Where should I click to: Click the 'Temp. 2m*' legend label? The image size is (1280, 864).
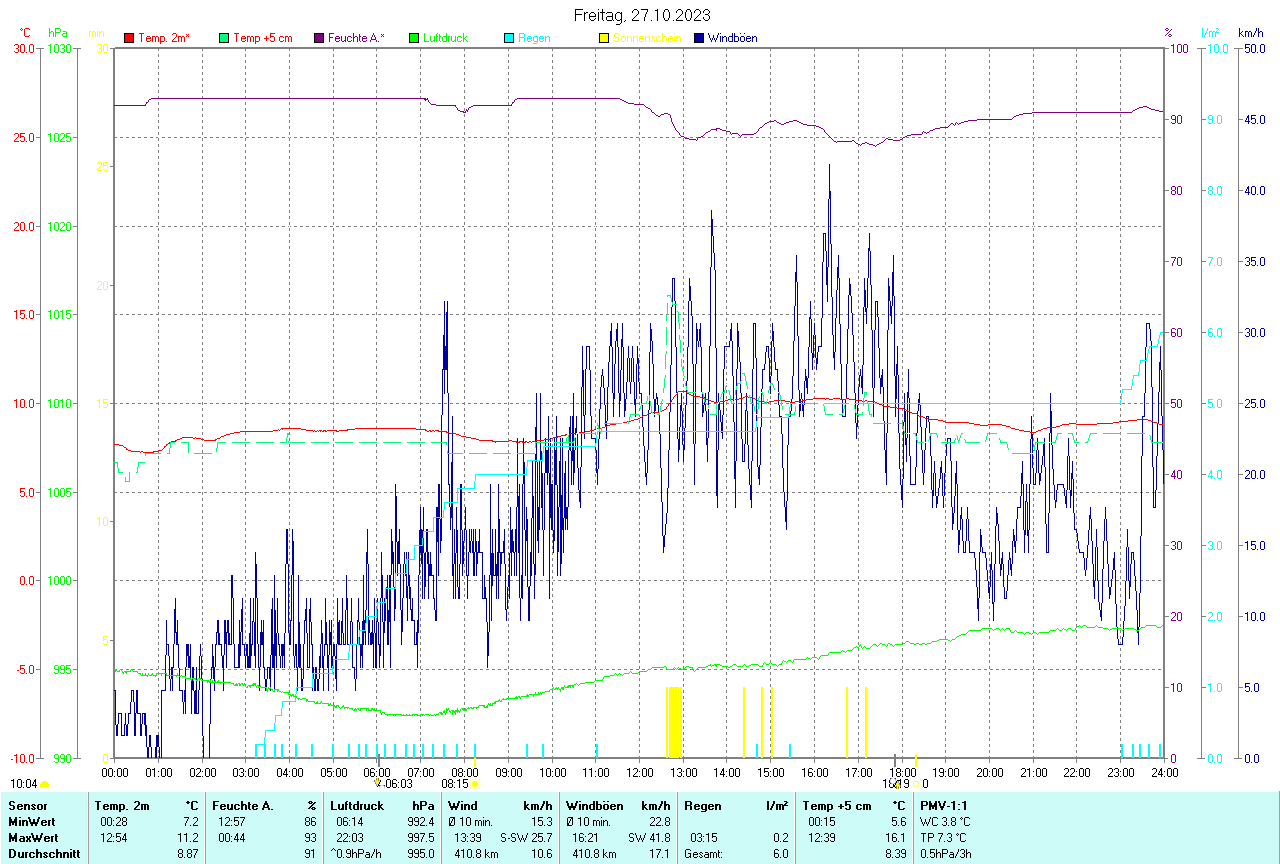point(164,38)
